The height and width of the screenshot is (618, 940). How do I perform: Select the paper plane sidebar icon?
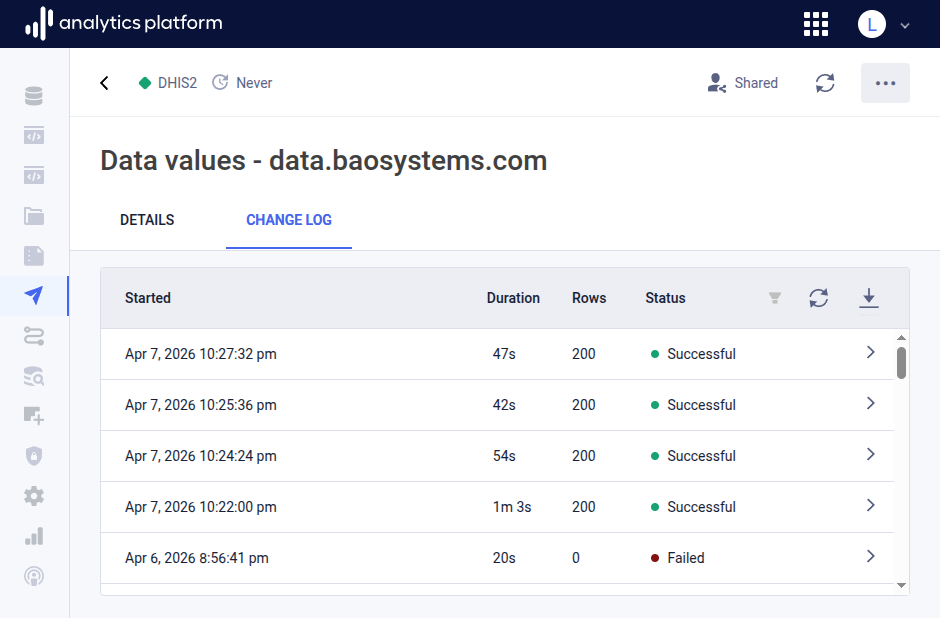coord(34,296)
